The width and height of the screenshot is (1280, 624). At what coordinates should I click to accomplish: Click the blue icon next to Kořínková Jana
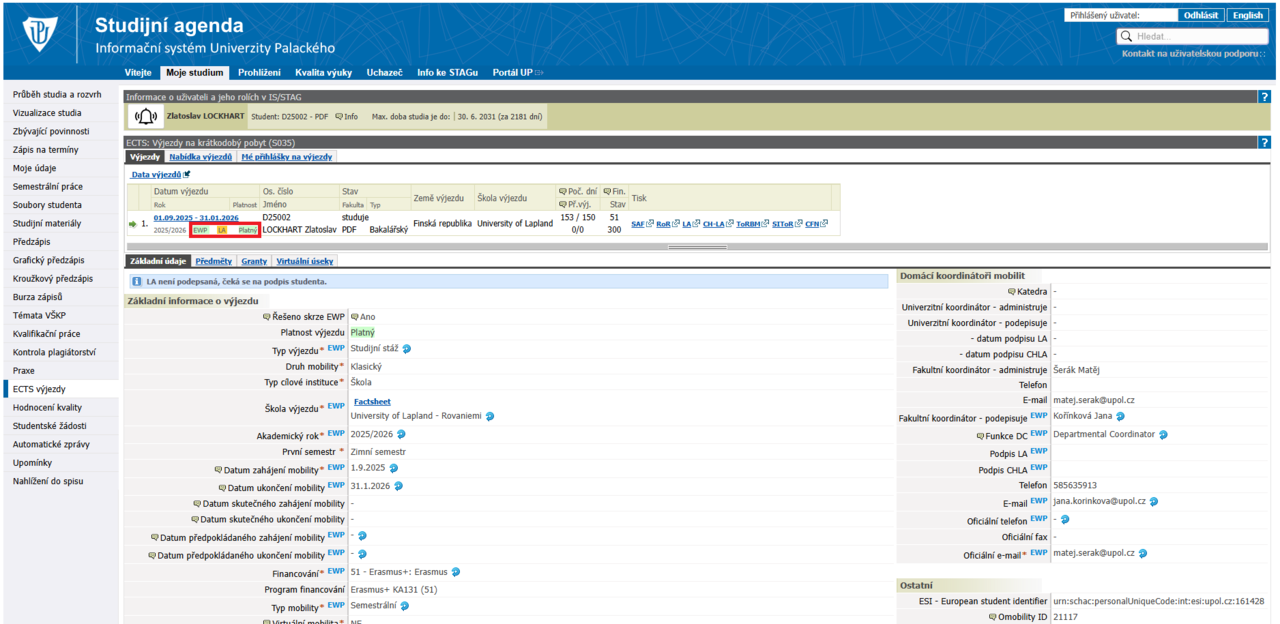(1121, 416)
